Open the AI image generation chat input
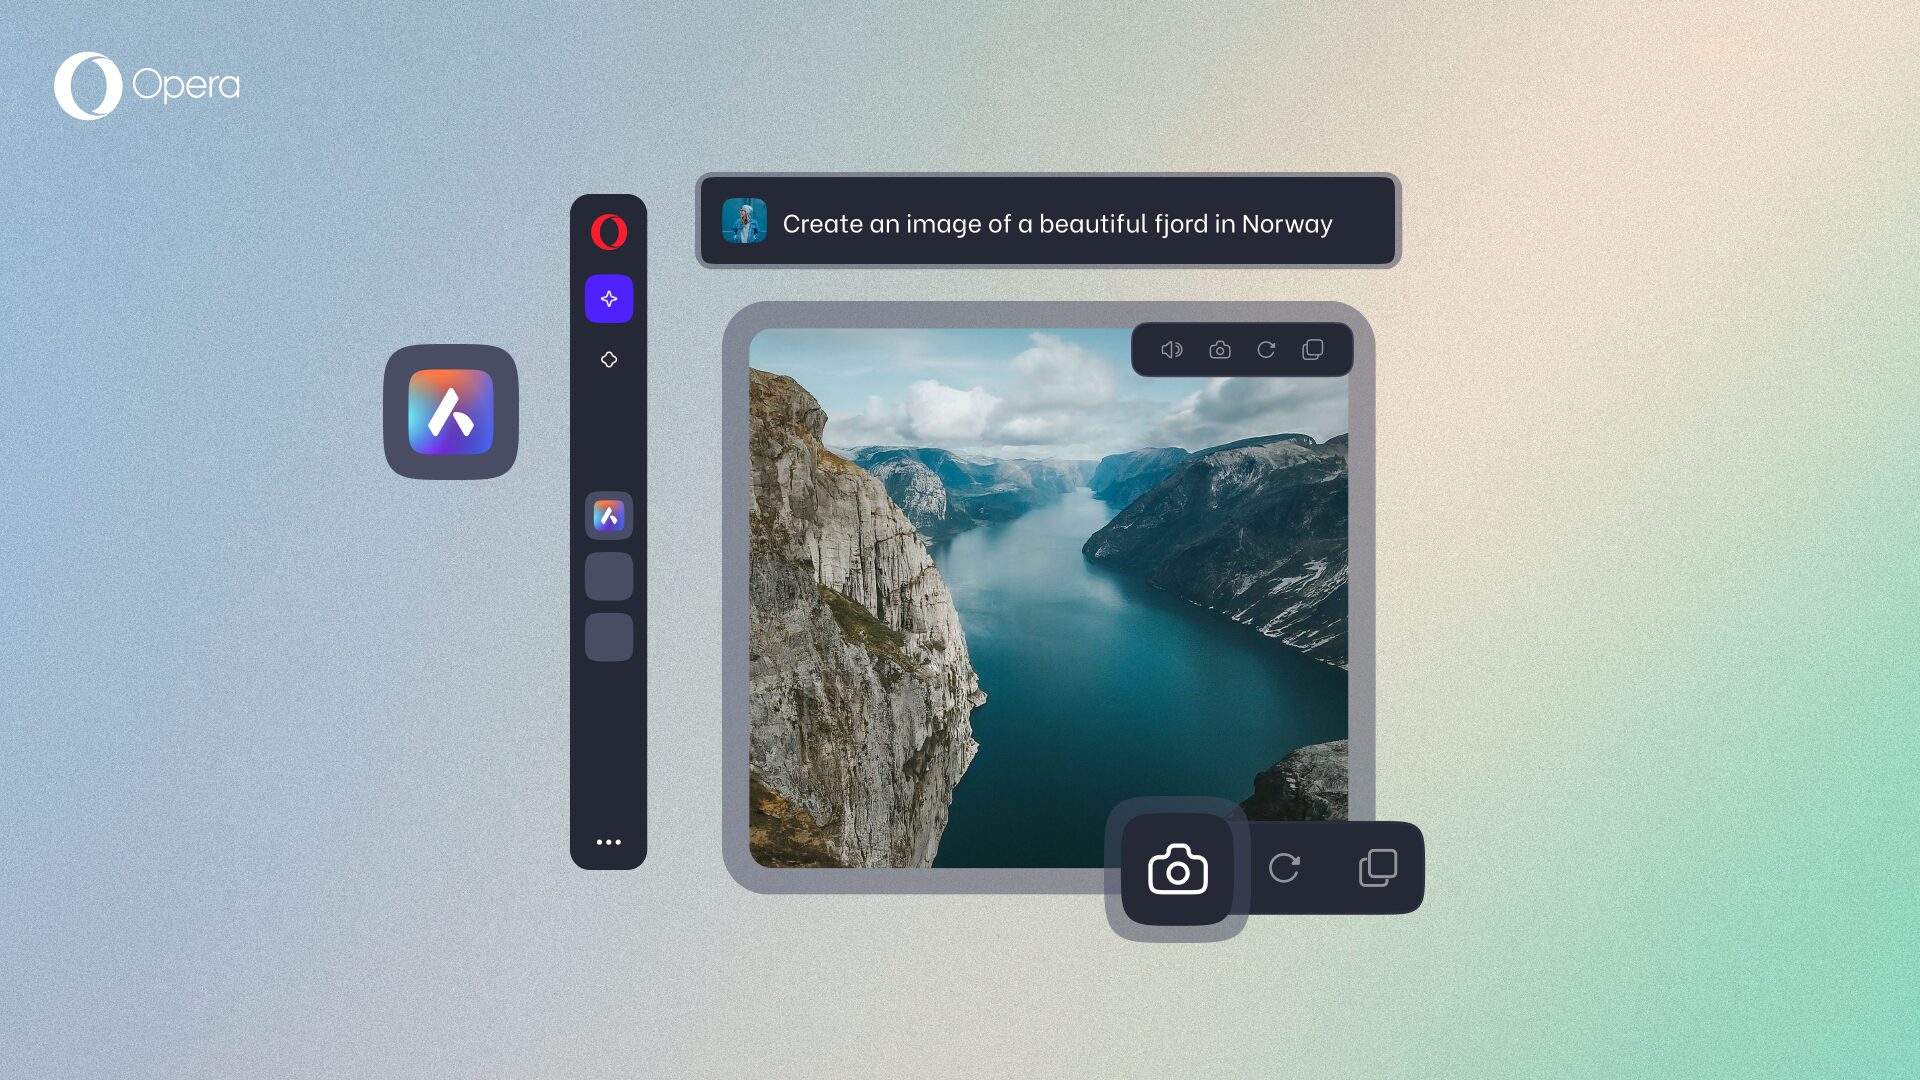The height and width of the screenshot is (1080, 1920). point(1048,222)
